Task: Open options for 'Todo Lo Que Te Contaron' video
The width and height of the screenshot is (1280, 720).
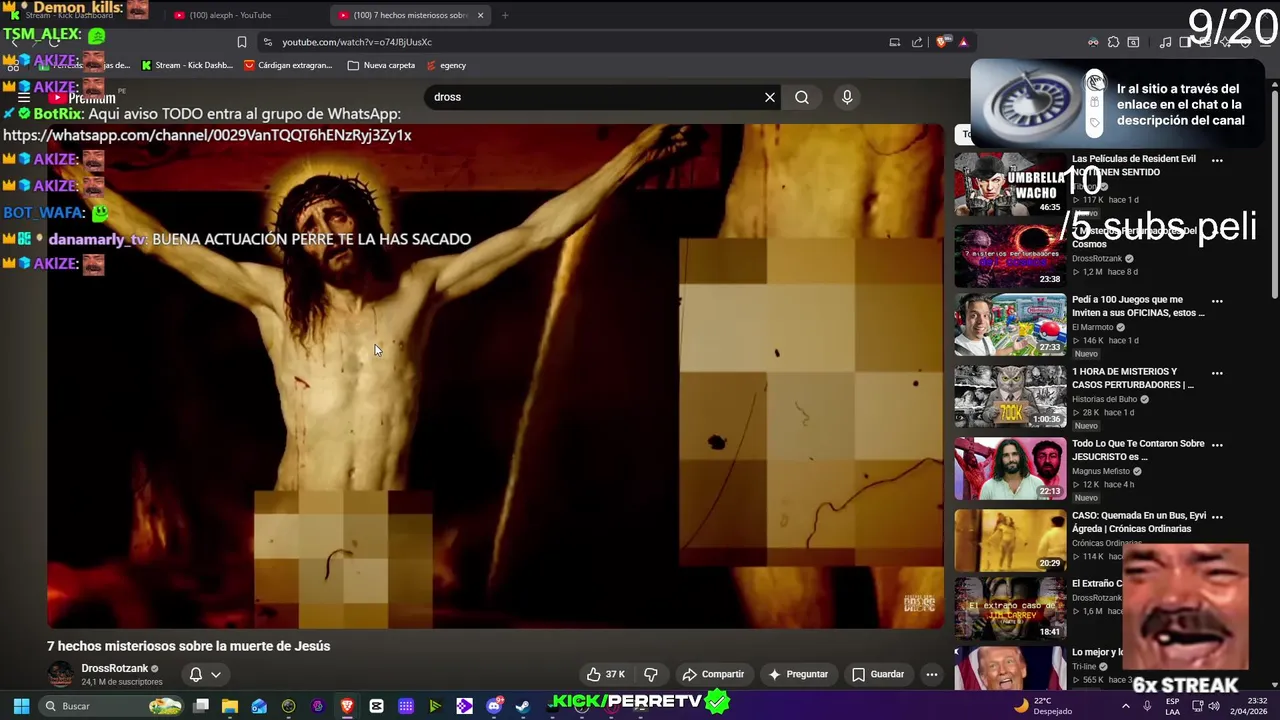Action: pyautogui.click(x=1217, y=444)
